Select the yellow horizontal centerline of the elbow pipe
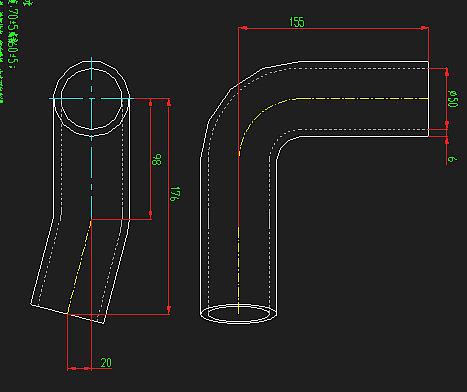Screen dimensions: 467x392 (362, 99)
